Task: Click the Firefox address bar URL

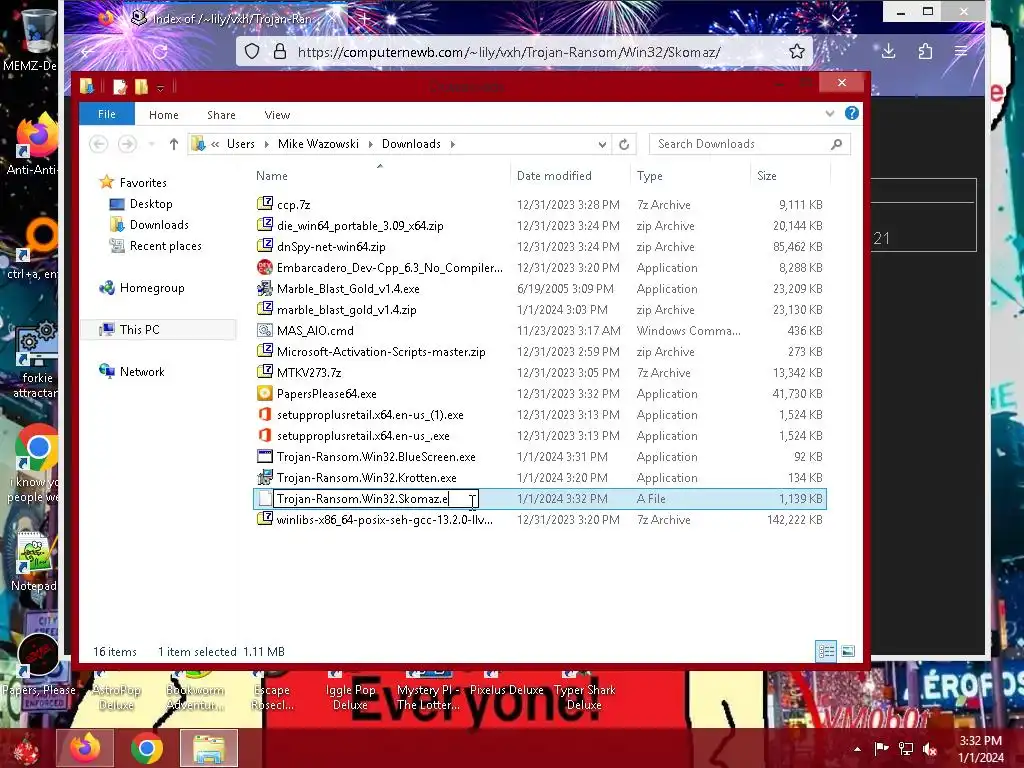Action: [509, 52]
